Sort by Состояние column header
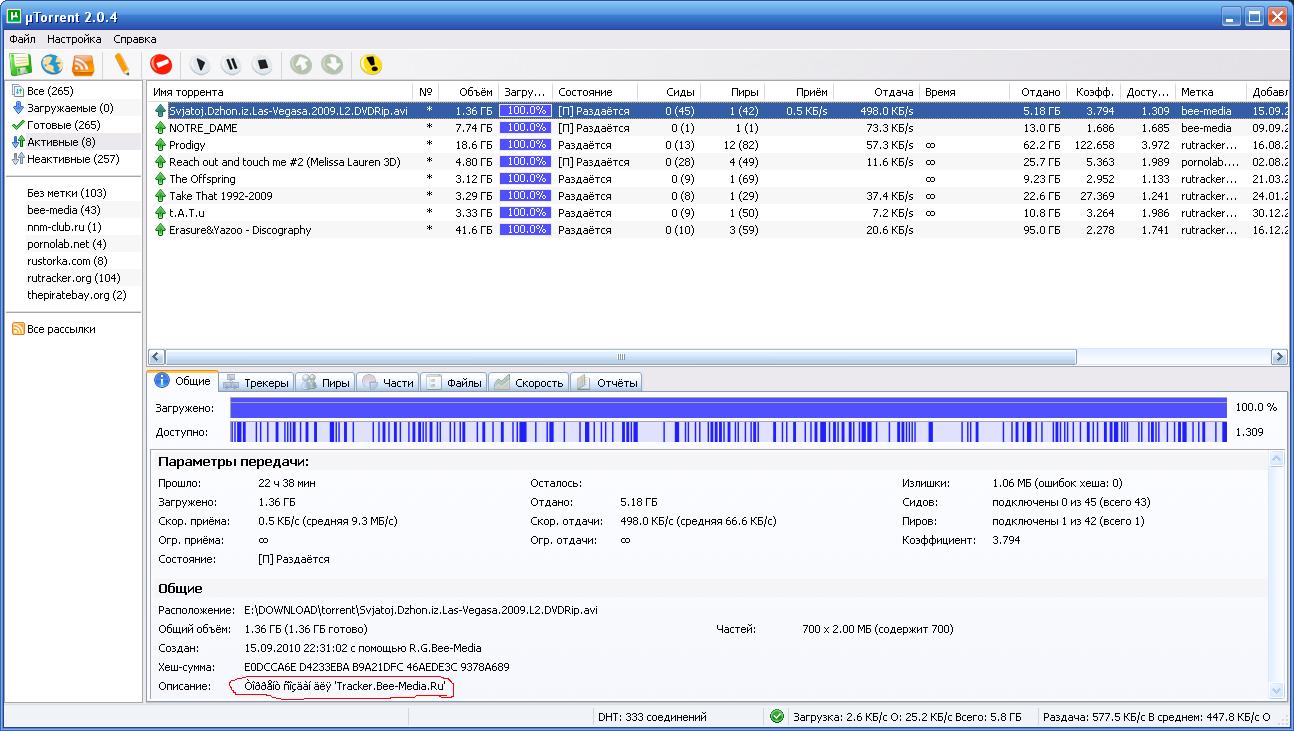 [595, 92]
